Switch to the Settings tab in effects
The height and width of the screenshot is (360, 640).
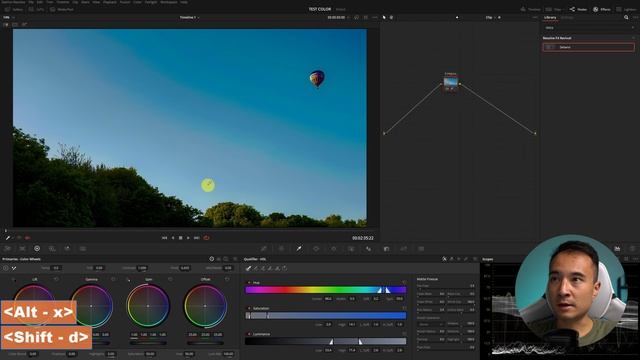tap(567, 18)
